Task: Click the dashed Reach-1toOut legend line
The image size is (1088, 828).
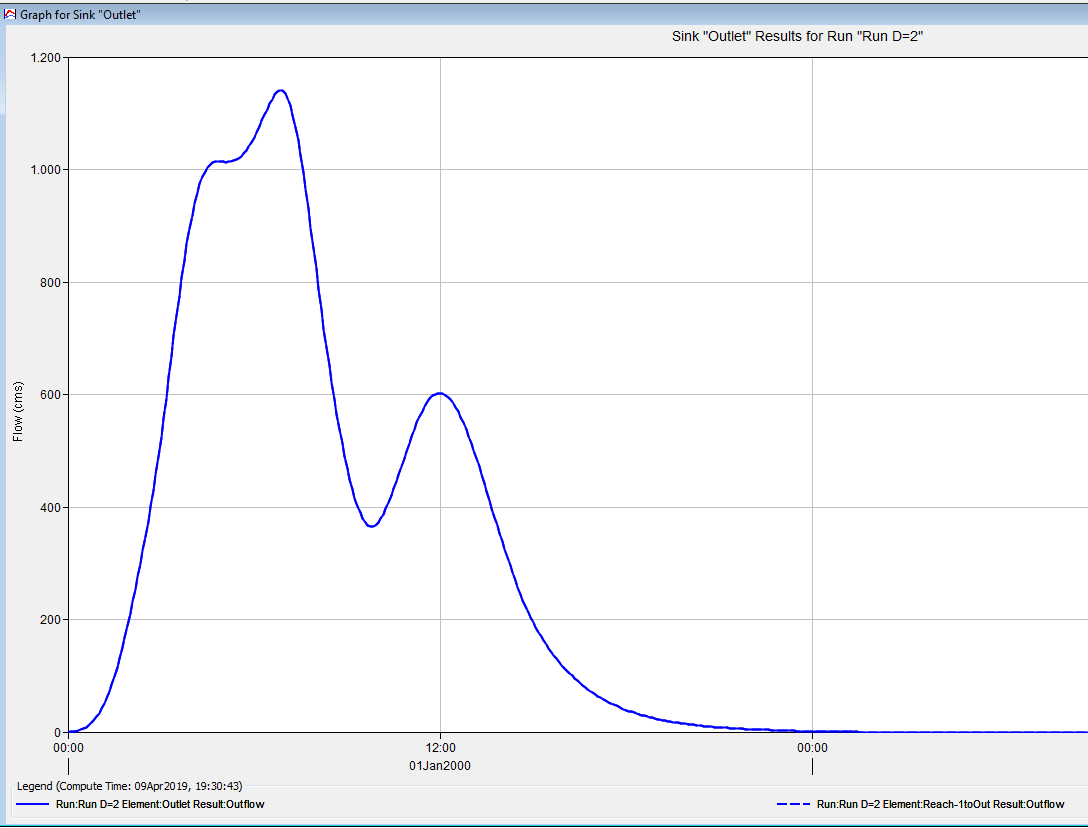Action: coord(793,804)
